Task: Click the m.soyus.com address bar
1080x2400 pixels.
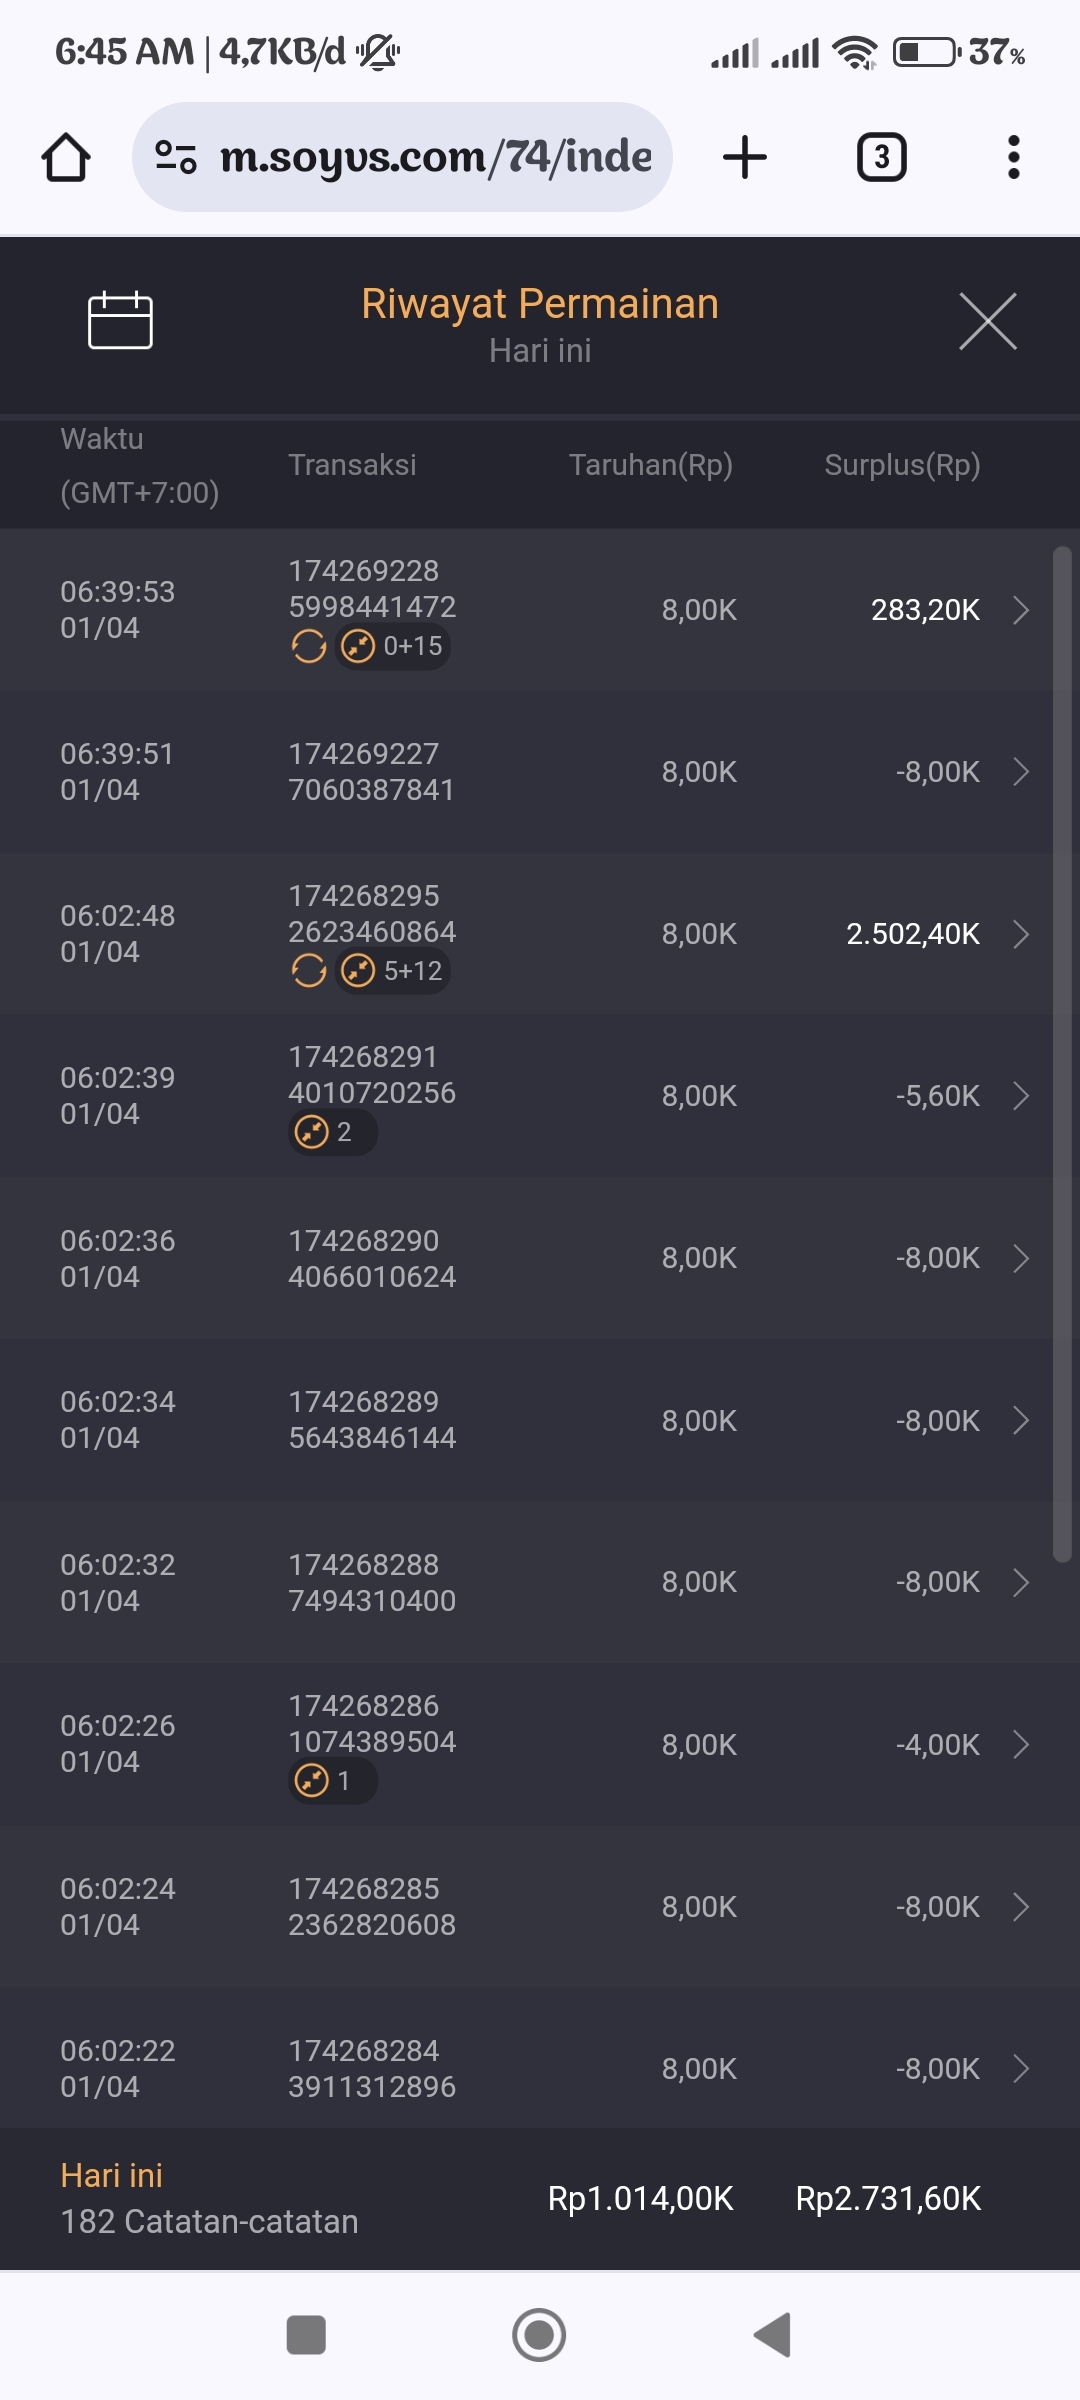Action: [x=435, y=158]
